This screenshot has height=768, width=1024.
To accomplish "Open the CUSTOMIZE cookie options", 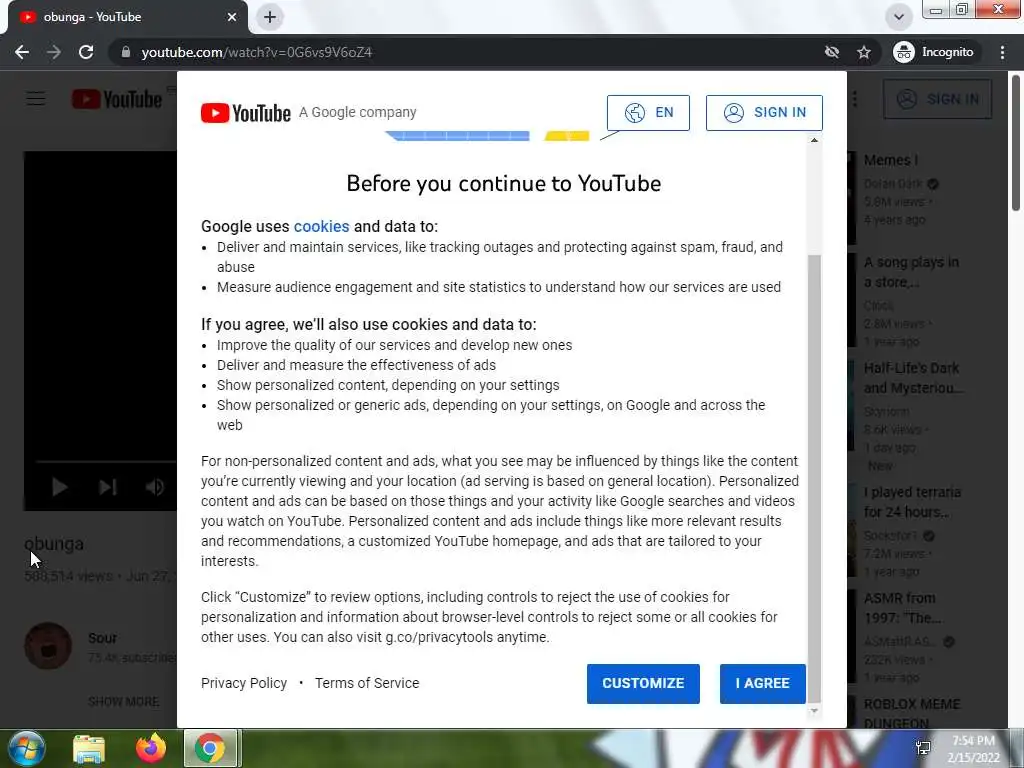I will (x=643, y=683).
